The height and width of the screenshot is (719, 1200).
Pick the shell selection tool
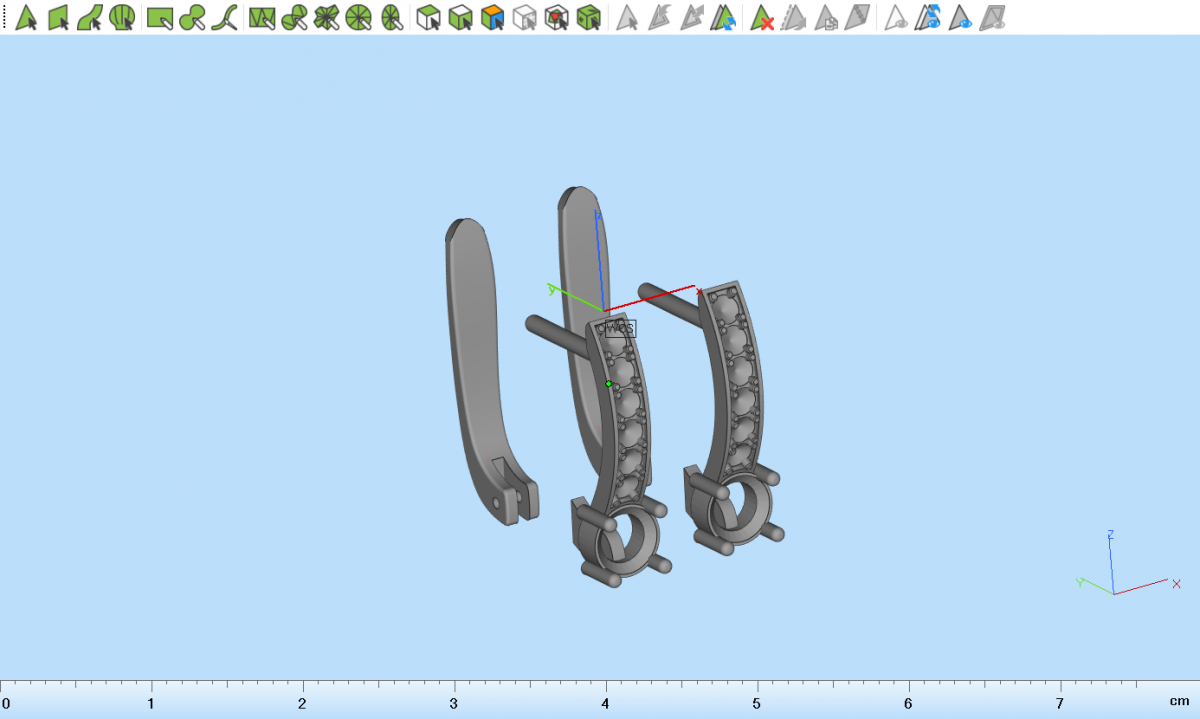point(122,17)
